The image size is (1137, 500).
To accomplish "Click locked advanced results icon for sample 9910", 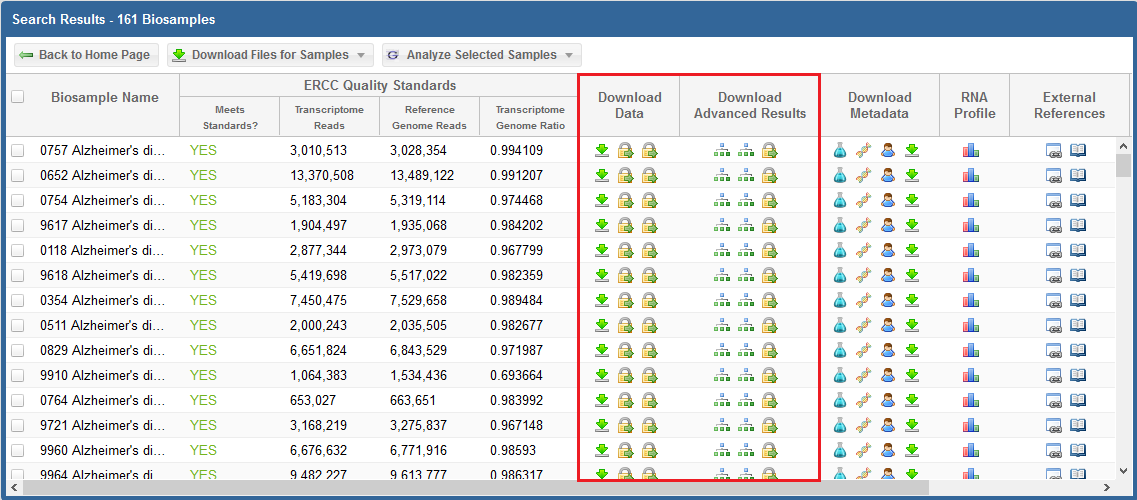I will [x=769, y=375].
